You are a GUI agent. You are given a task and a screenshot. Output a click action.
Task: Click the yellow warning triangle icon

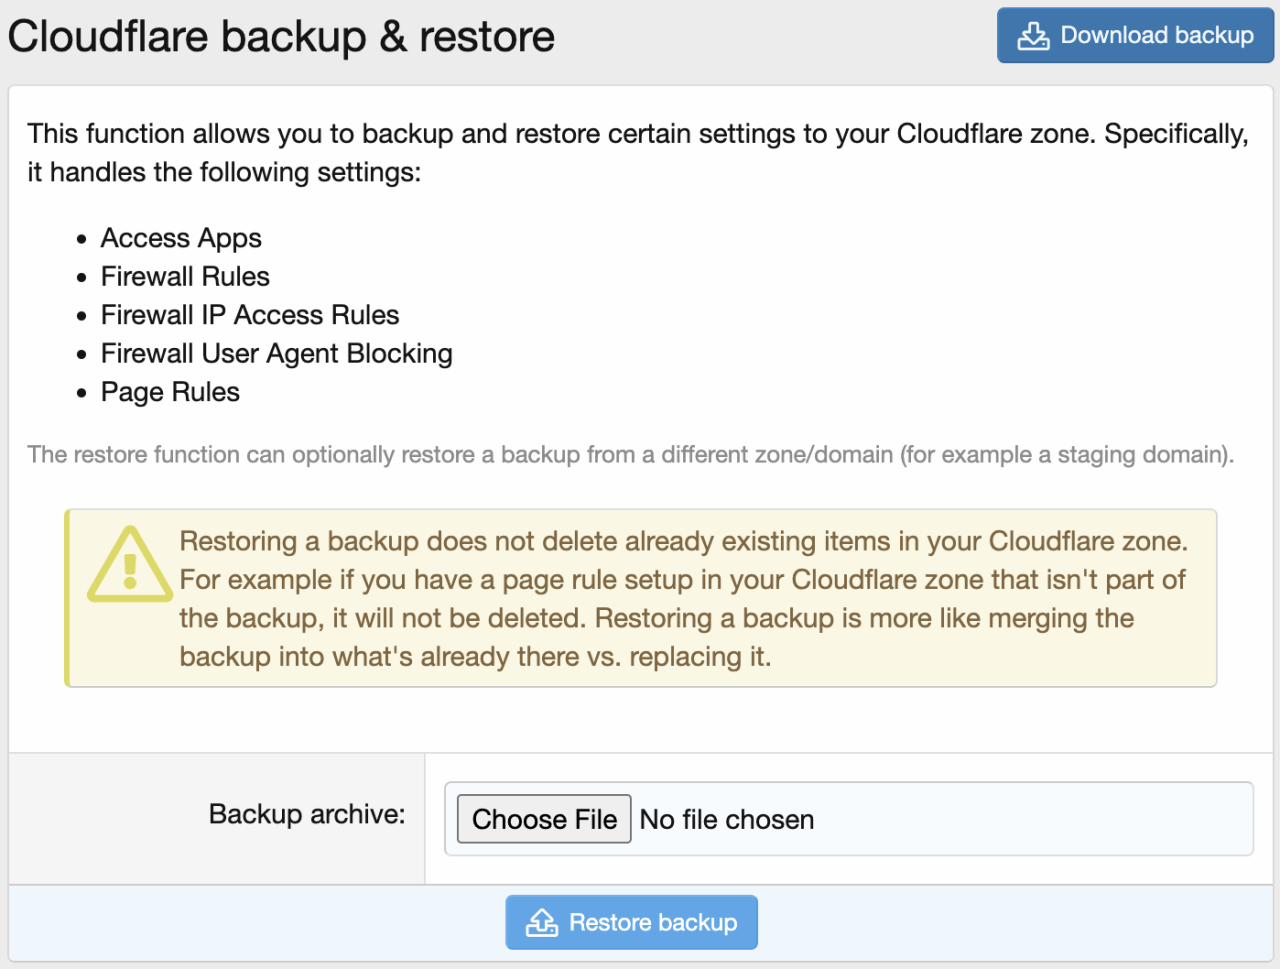click(x=129, y=566)
